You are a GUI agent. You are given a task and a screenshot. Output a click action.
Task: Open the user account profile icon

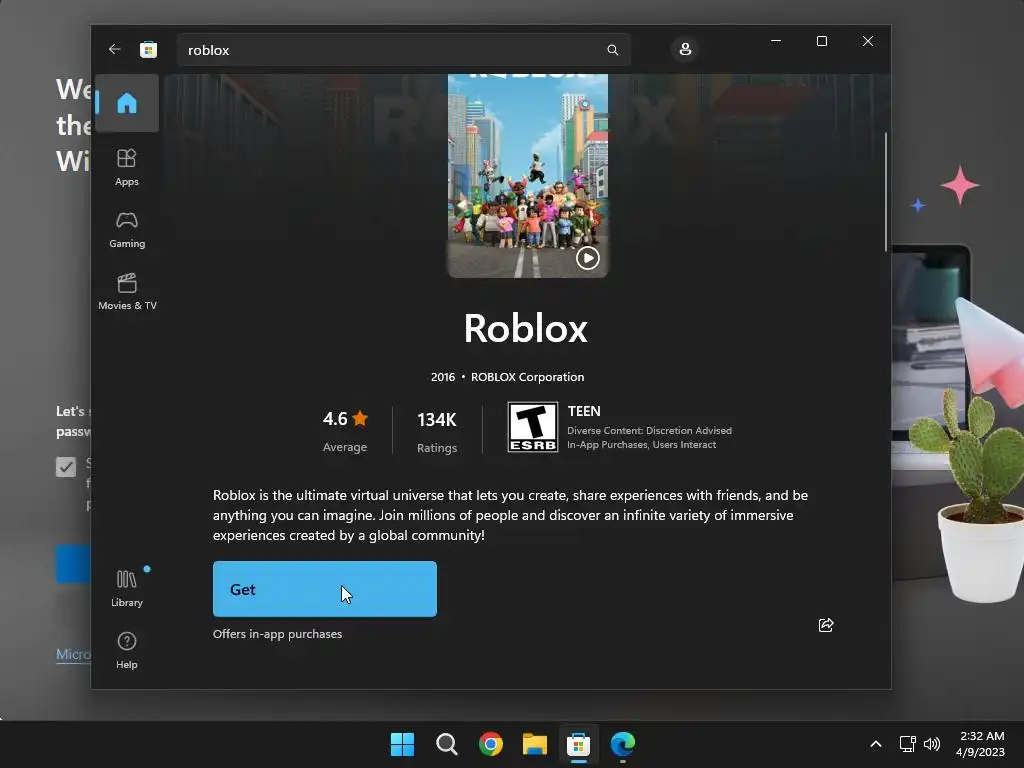tap(685, 50)
